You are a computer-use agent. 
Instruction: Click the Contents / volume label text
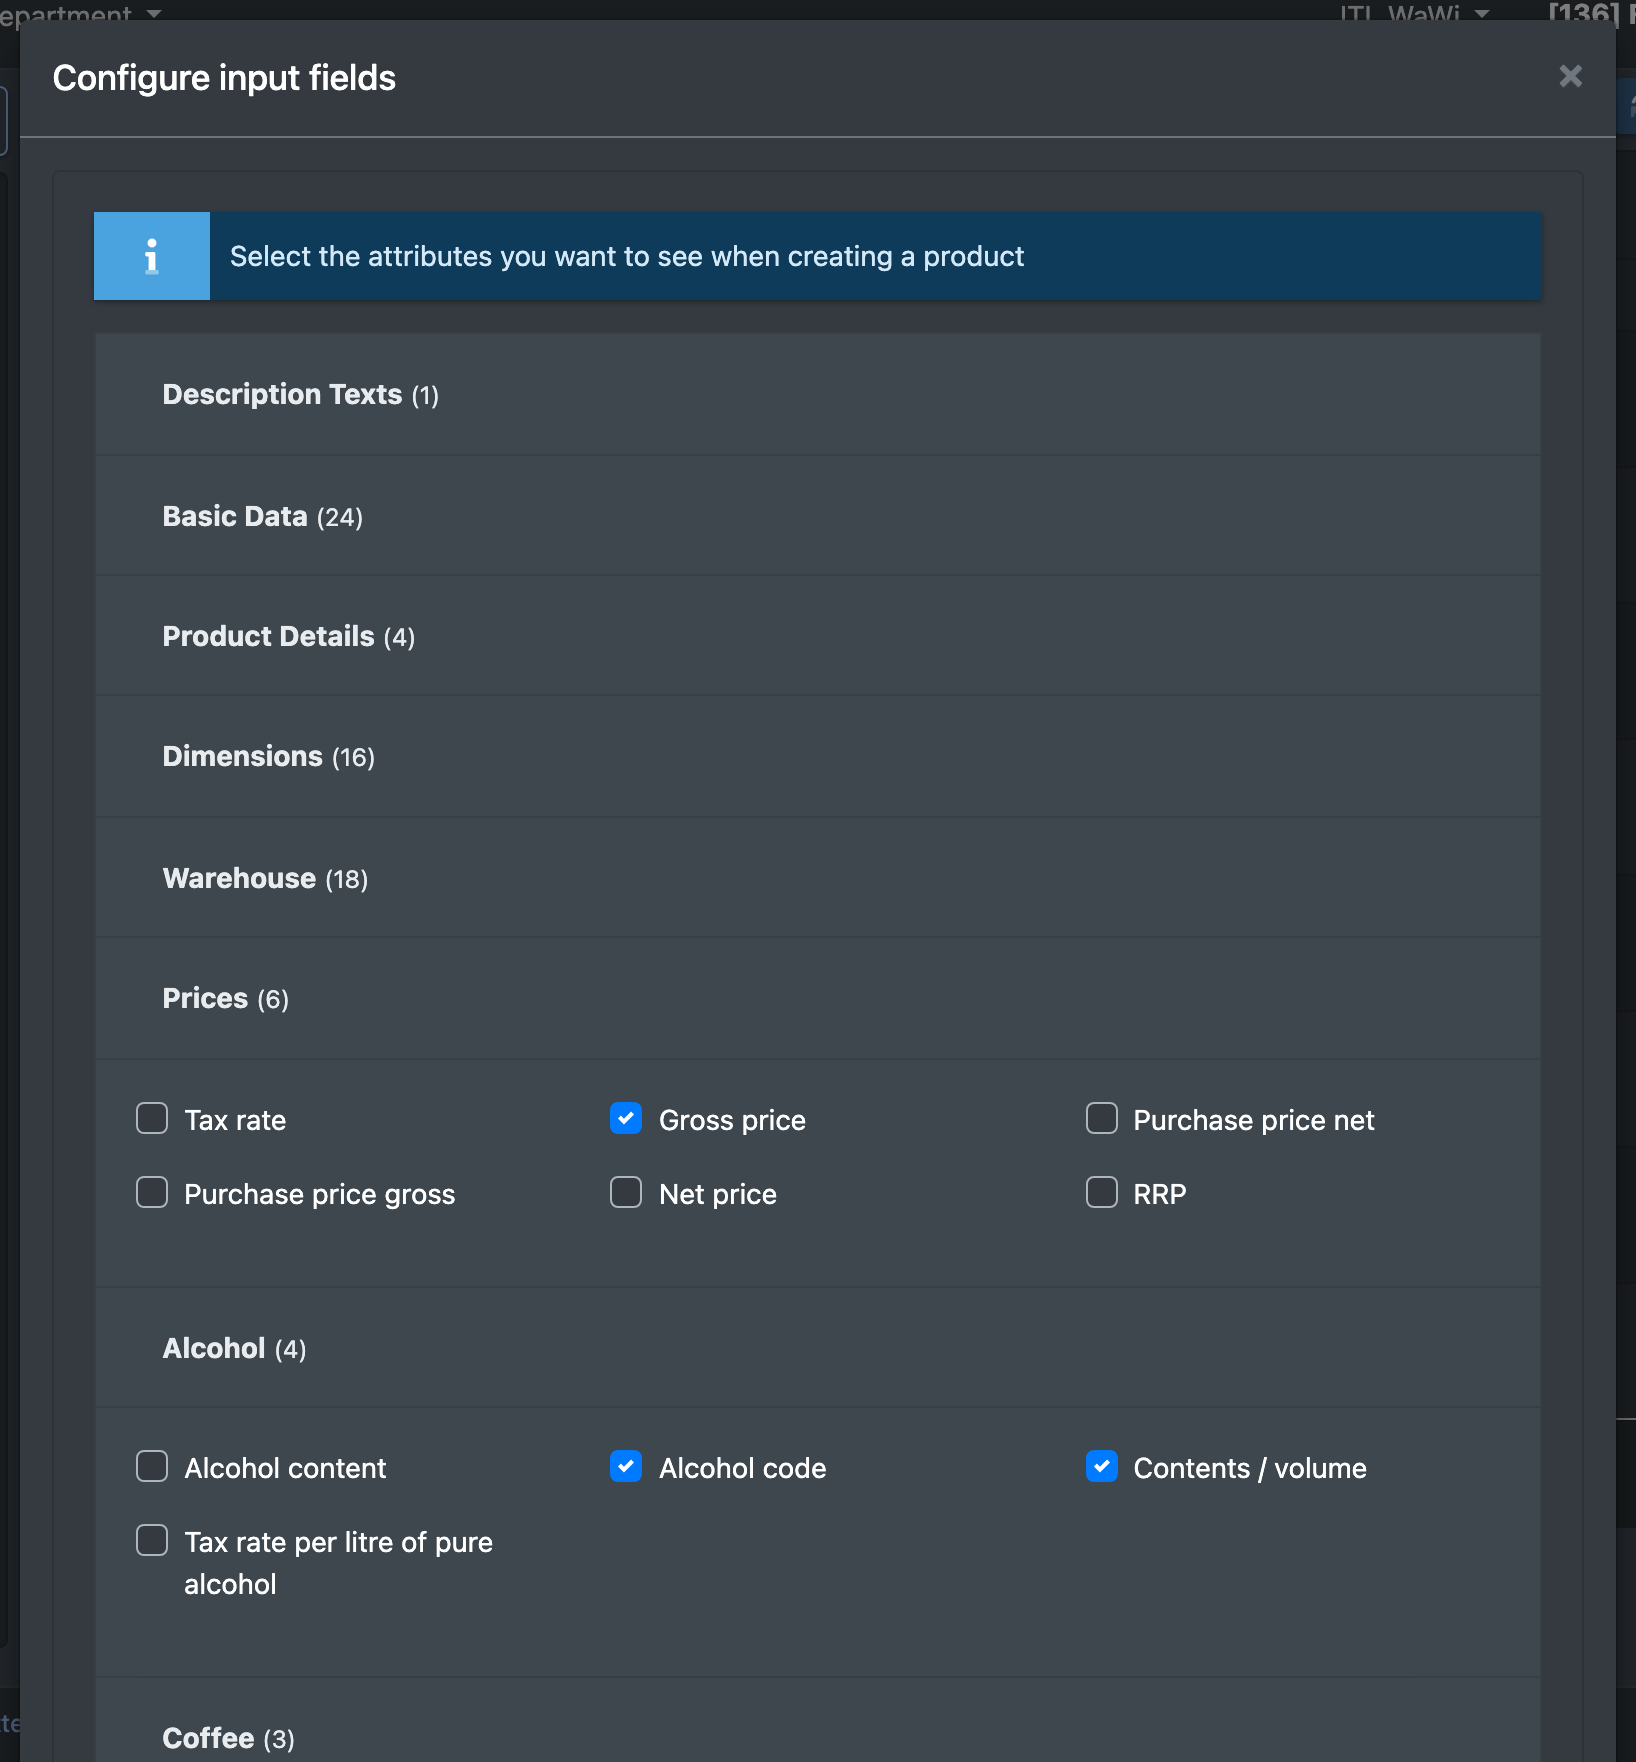tap(1250, 1468)
